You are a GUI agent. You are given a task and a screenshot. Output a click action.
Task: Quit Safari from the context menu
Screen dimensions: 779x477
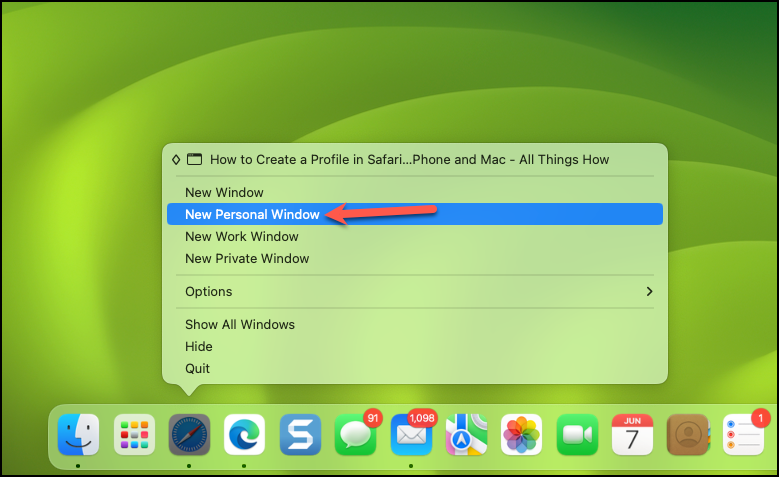coord(198,368)
